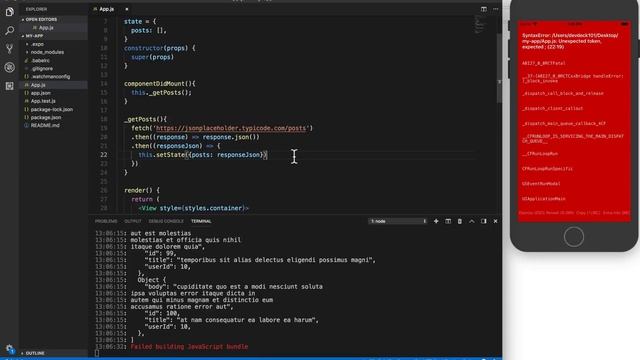This screenshot has height=360, width=640.
Task: Open the Explorer view in activity bar
Action: pyautogui.click(x=9, y=12)
